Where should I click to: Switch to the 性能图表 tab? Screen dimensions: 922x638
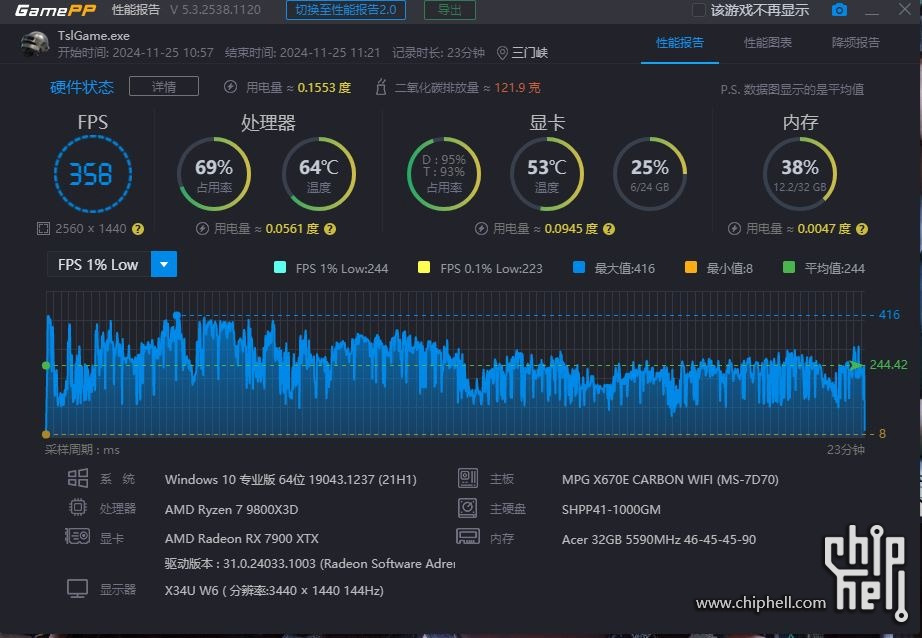point(768,43)
